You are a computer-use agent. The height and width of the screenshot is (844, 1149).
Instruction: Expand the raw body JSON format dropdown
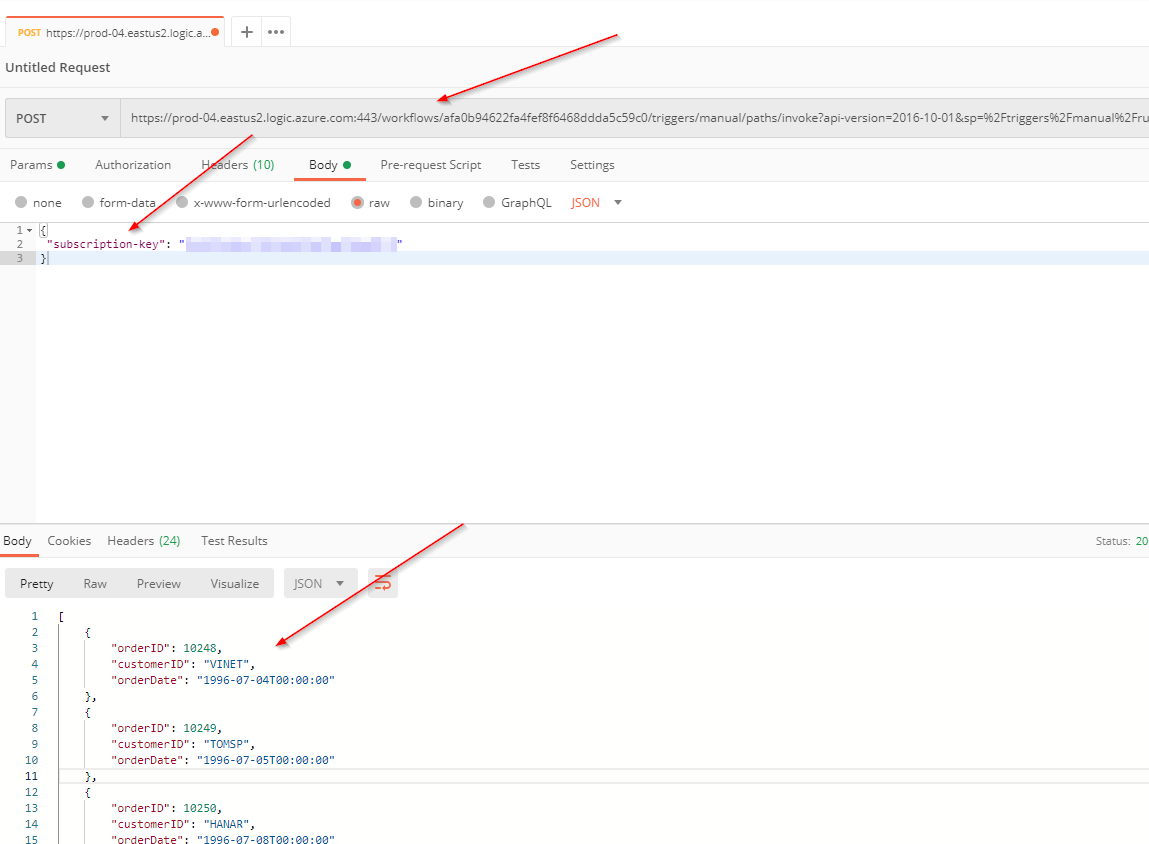(597, 203)
